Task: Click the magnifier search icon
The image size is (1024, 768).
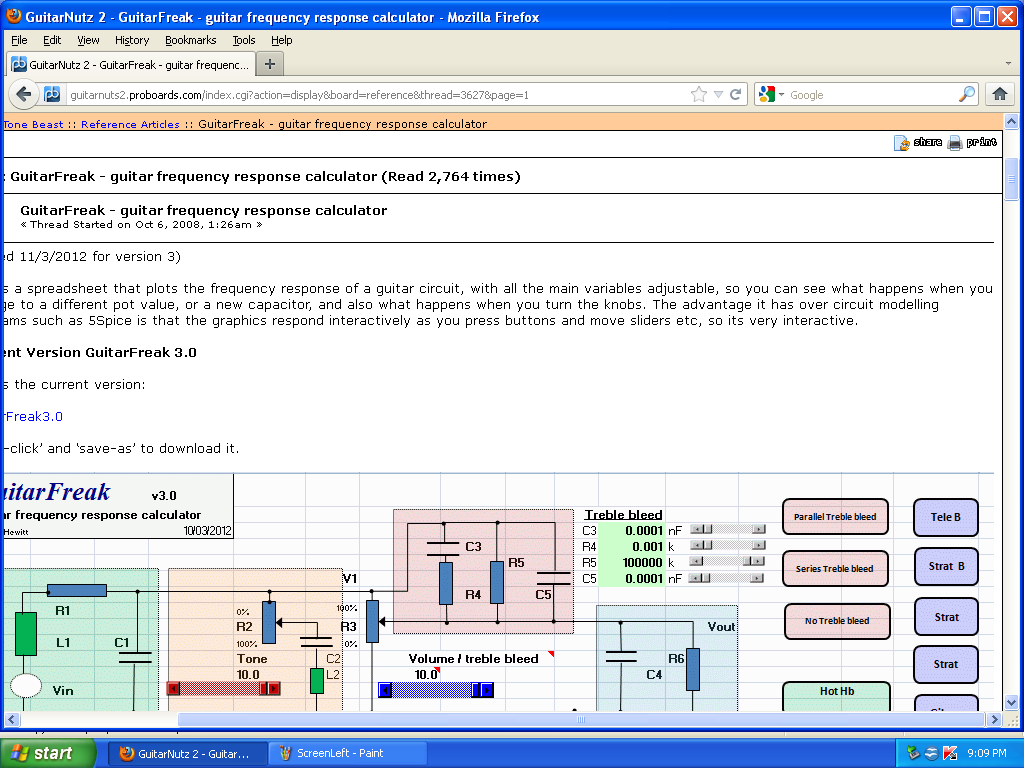Action: (x=967, y=95)
